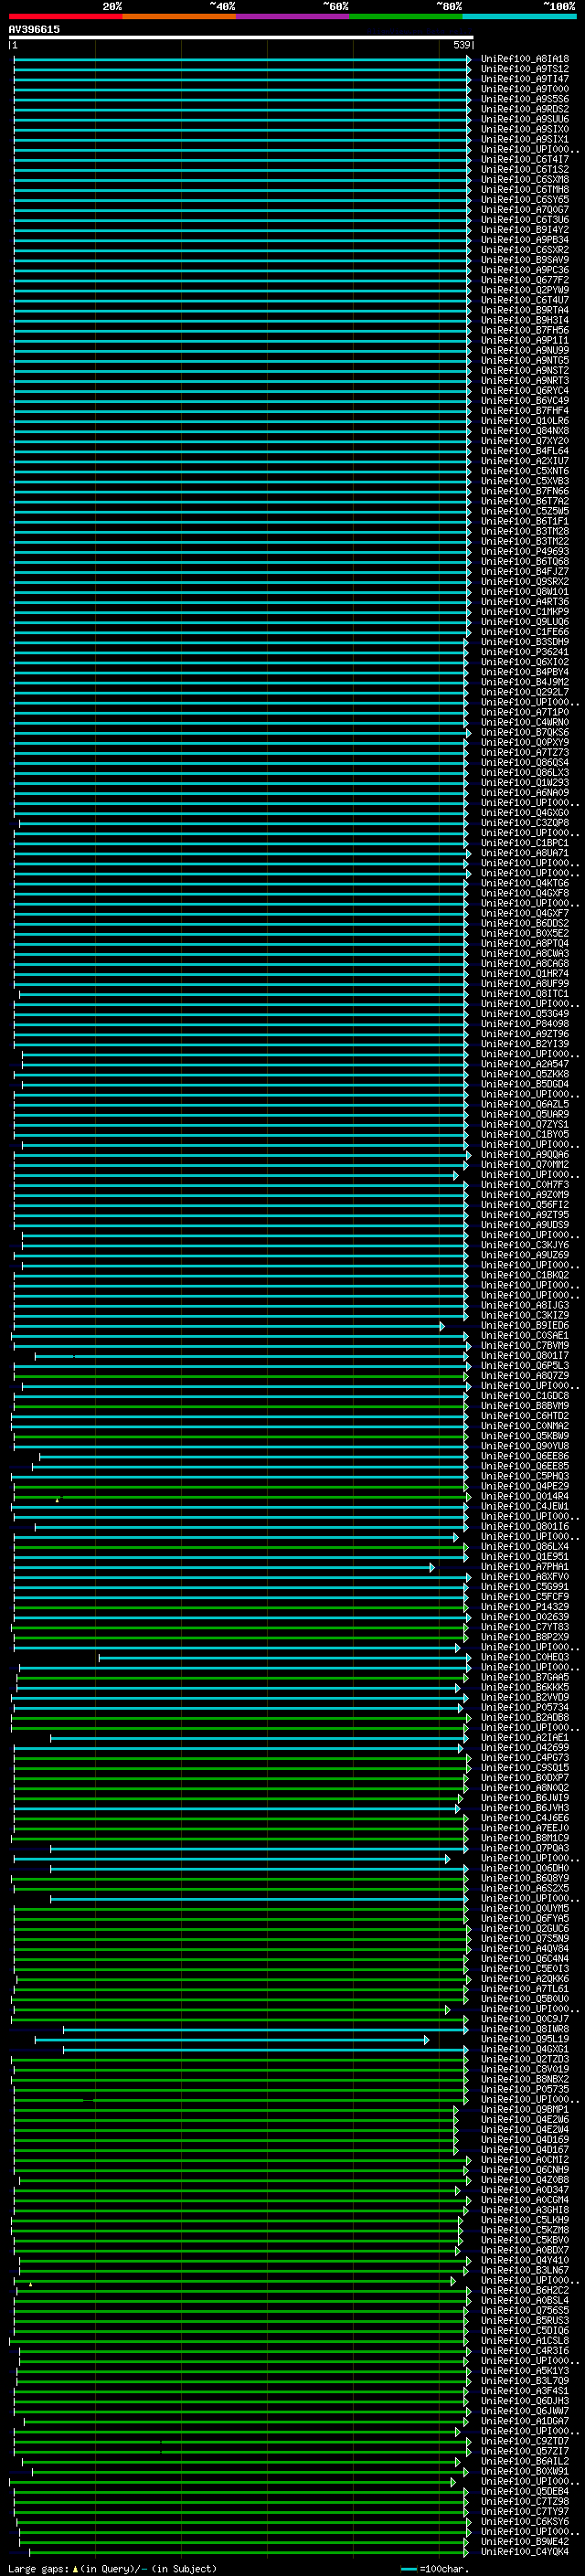The height and width of the screenshot is (2576, 585).
Task: Select hit label UniRef100_P05735
Action: tap(524, 2089)
